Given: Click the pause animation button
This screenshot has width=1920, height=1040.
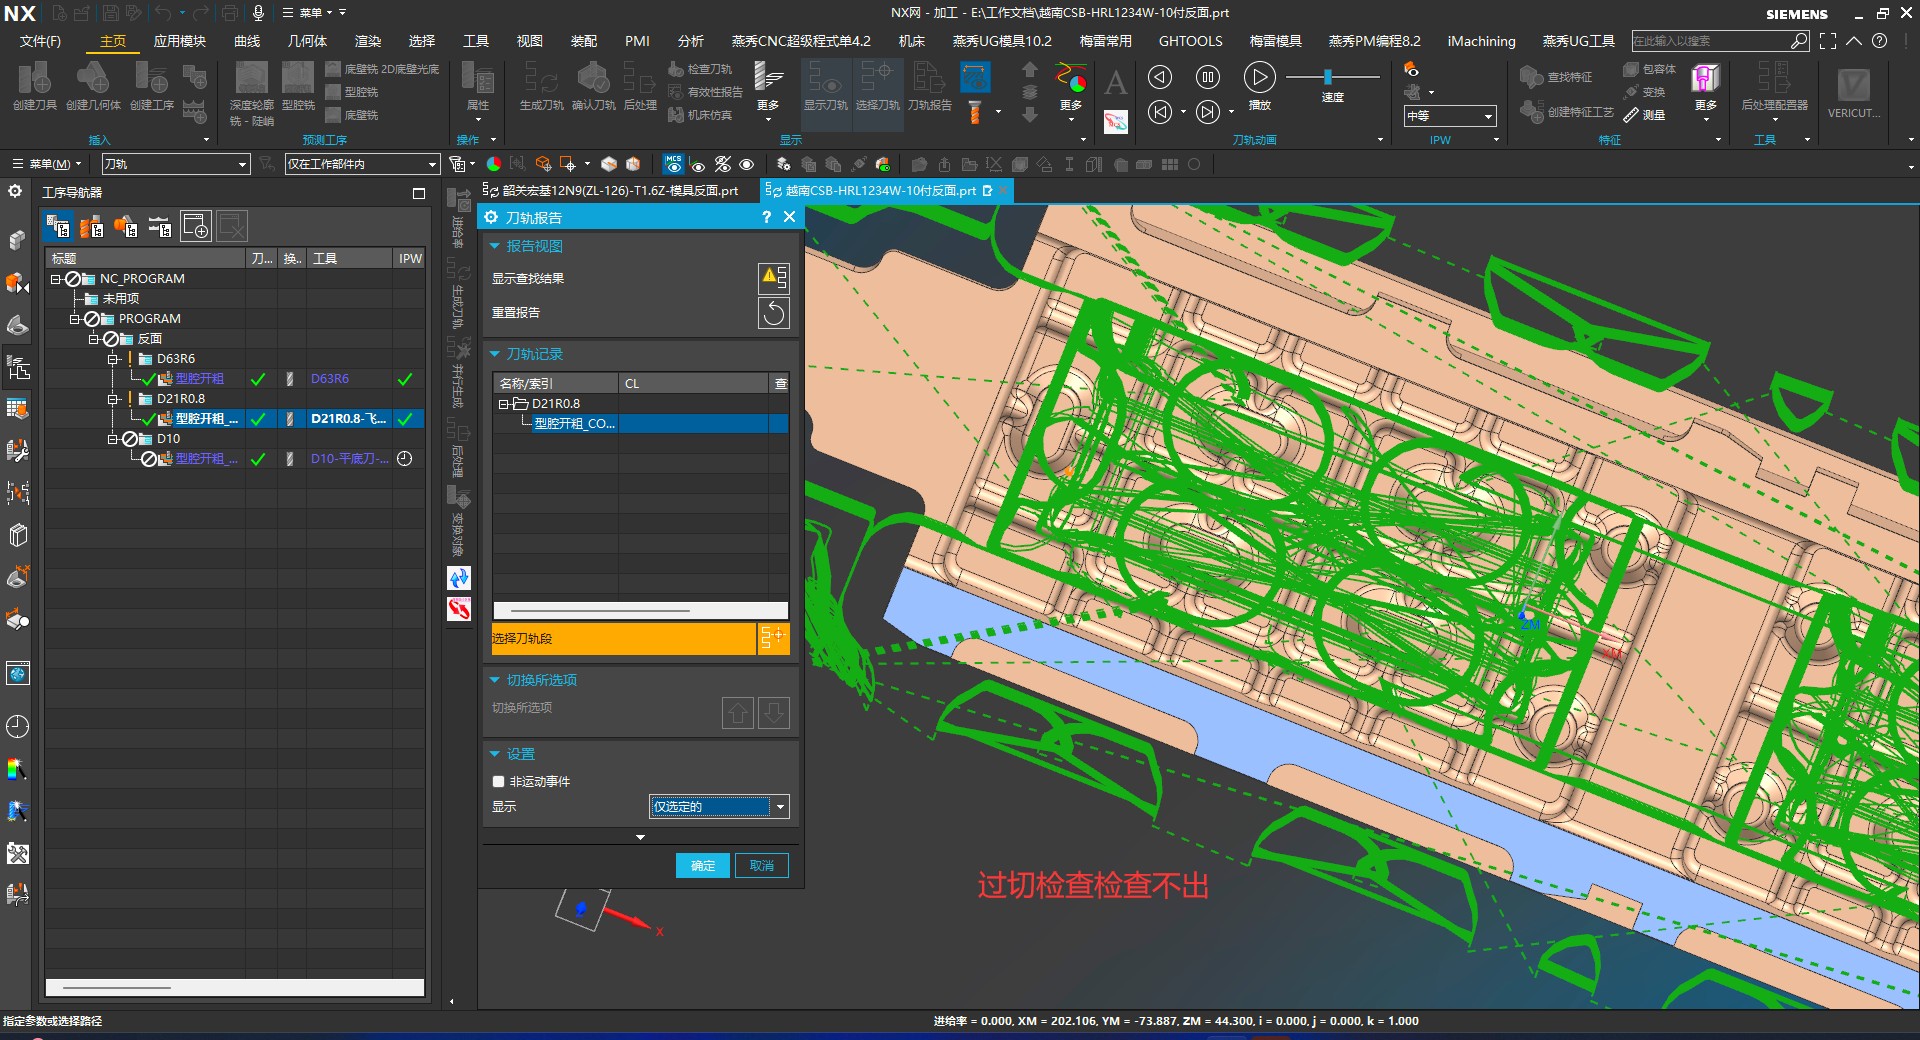Looking at the screenshot, I should (x=1208, y=77).
